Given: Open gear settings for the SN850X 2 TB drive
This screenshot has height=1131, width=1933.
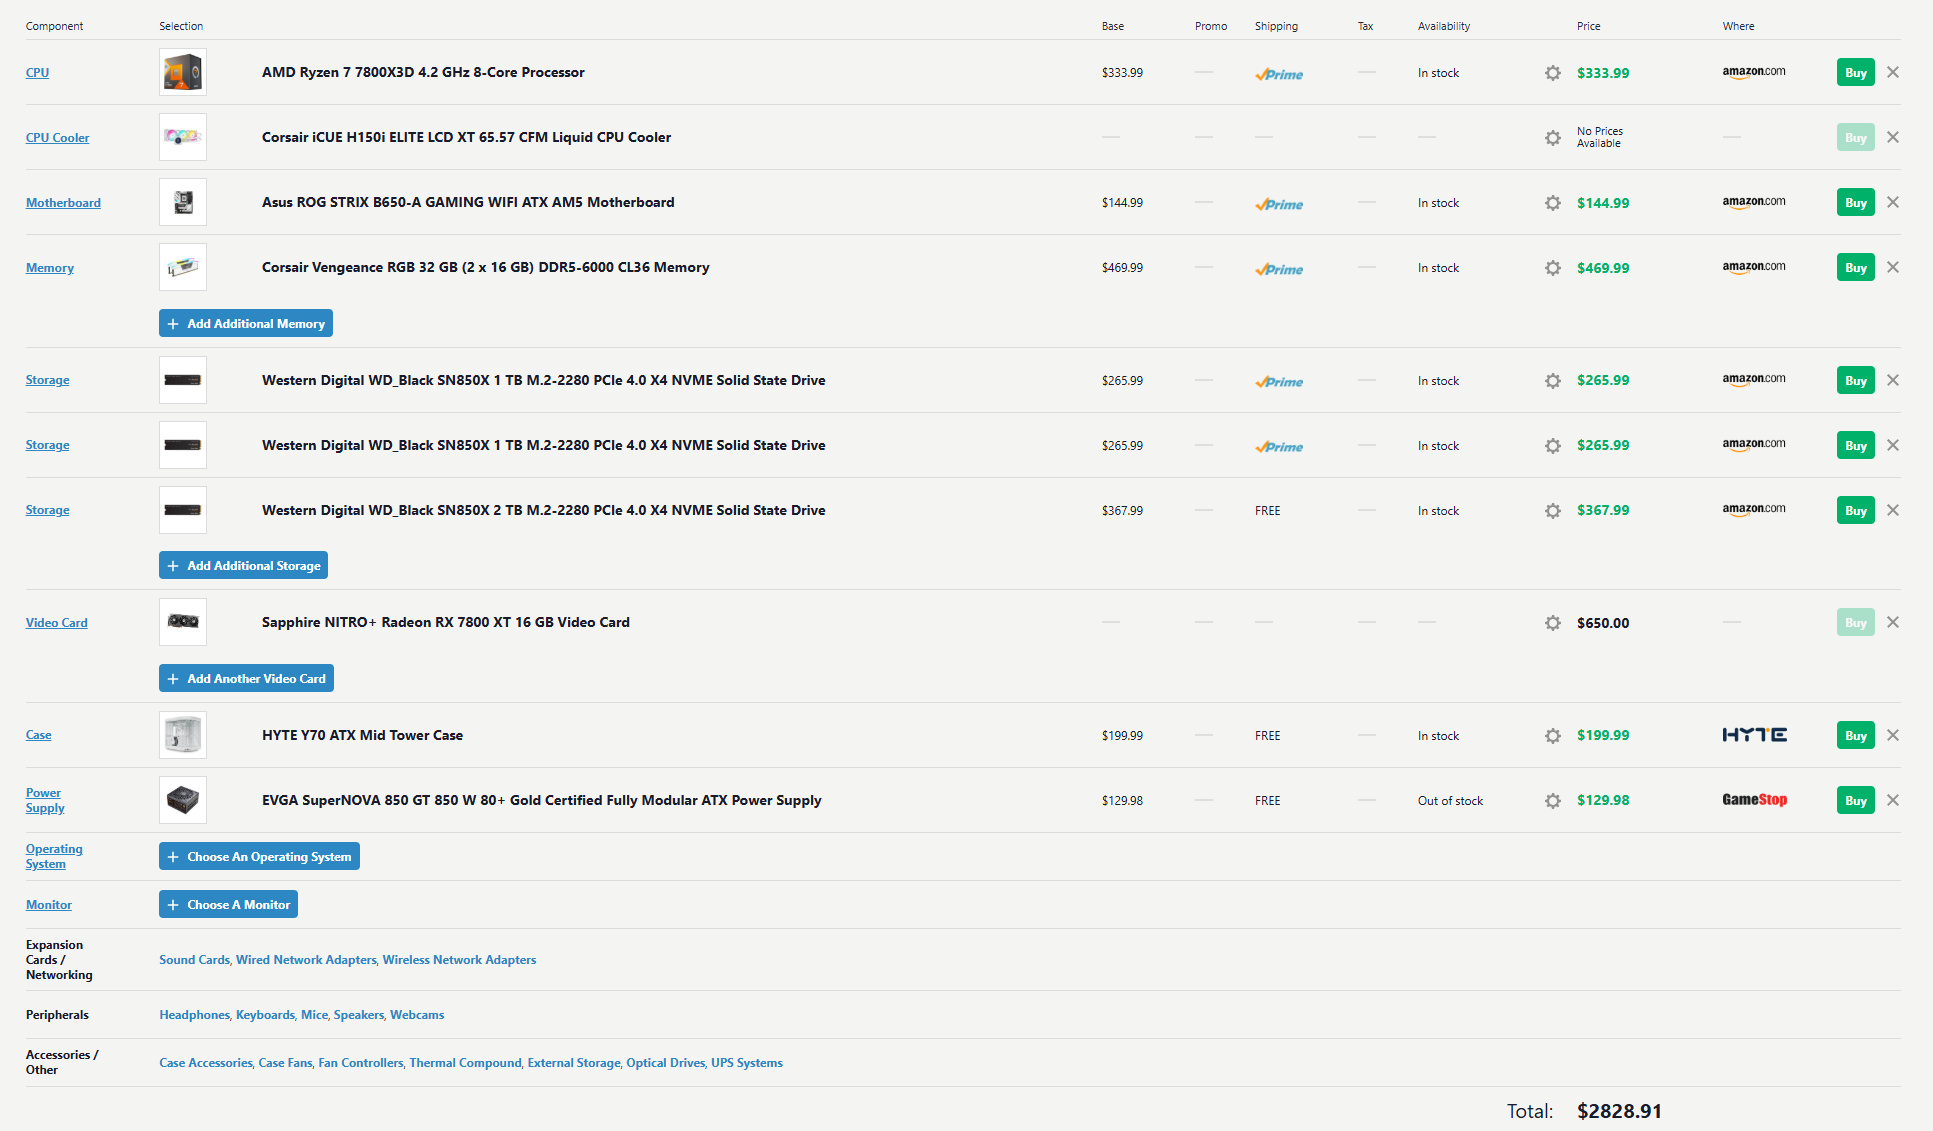Looking at the screenshot, I should [1552, 511].
